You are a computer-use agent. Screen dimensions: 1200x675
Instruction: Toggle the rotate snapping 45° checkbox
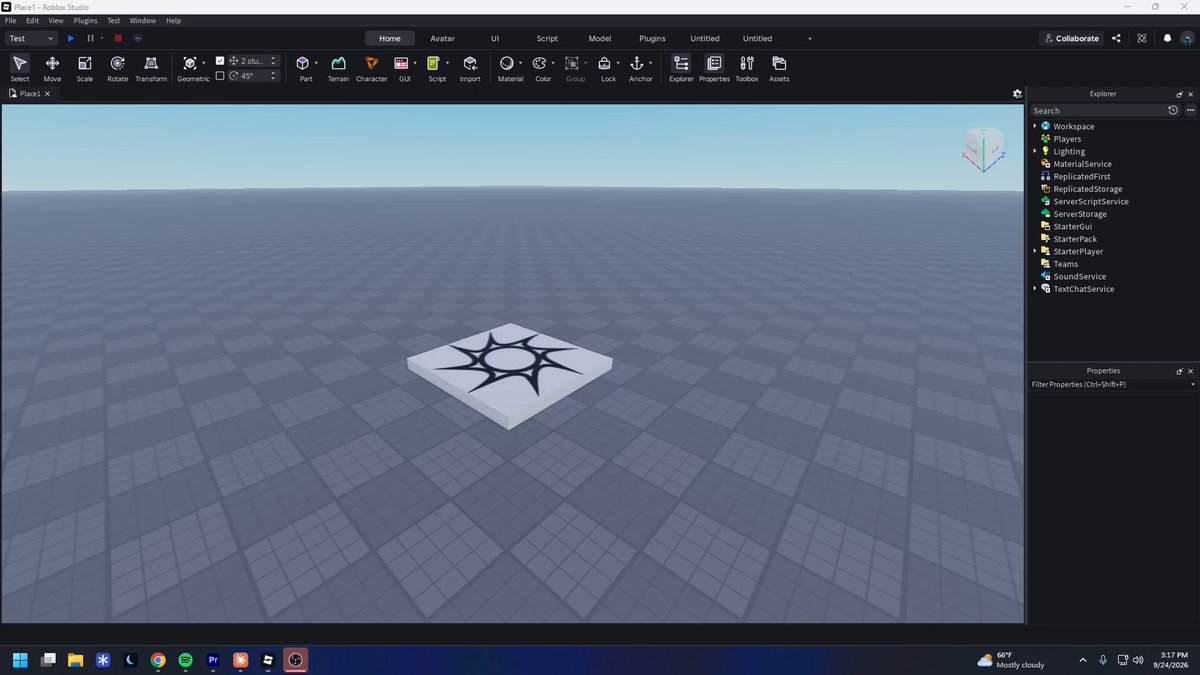(220, 76)
